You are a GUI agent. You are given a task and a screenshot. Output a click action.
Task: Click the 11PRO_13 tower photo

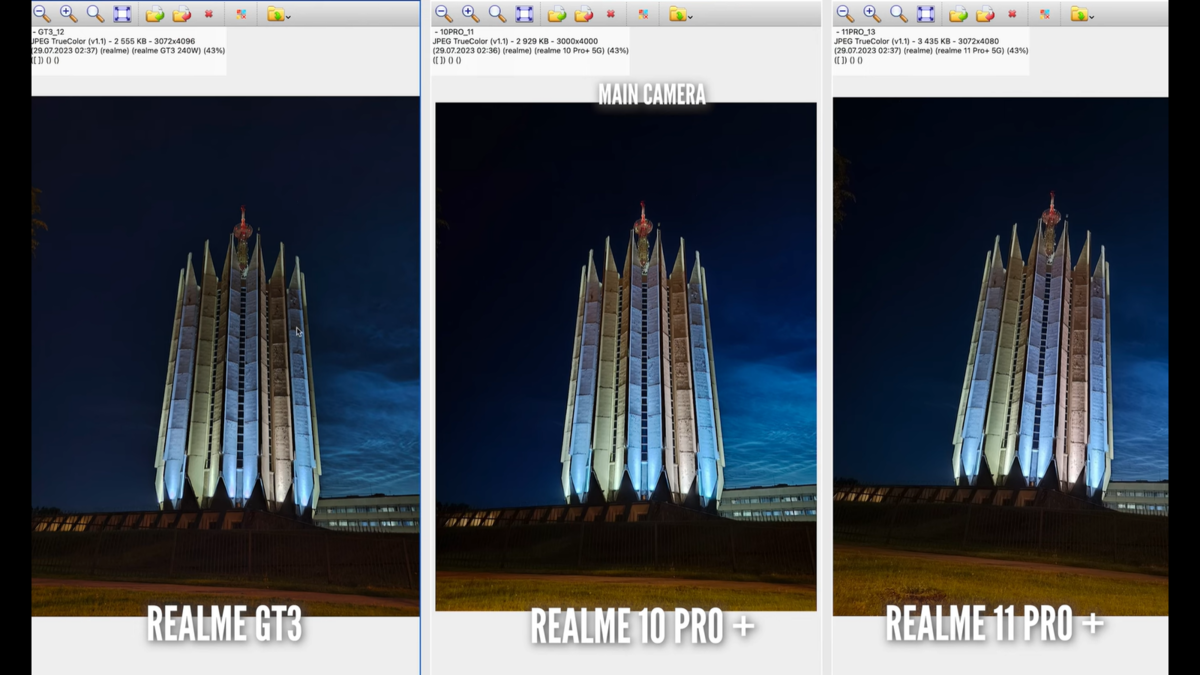[x=1000, y=356]
